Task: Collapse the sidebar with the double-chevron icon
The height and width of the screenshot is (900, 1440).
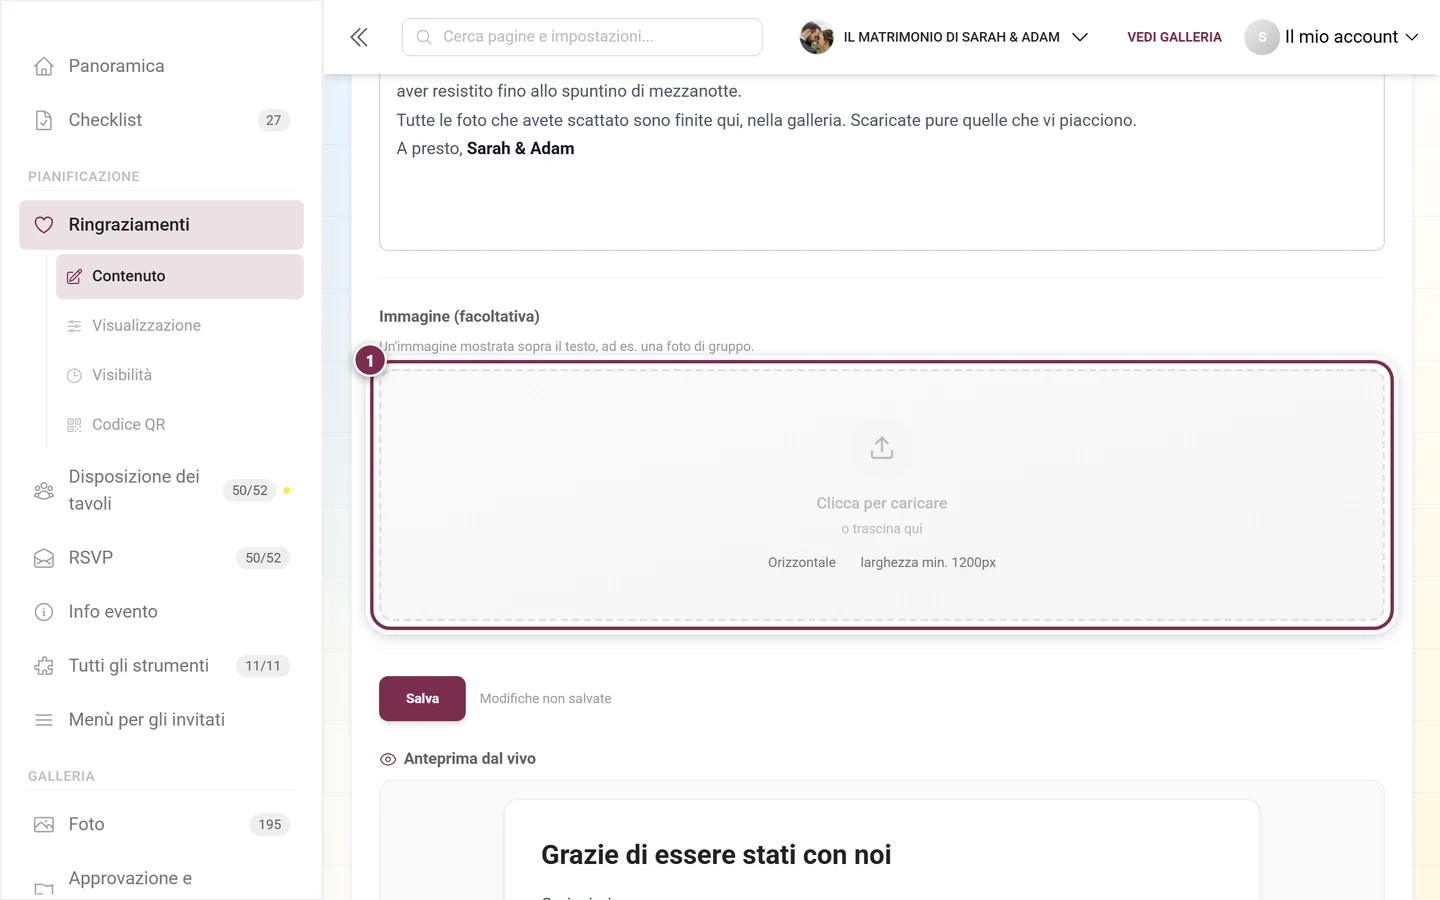Action: (x=359, y=37)
